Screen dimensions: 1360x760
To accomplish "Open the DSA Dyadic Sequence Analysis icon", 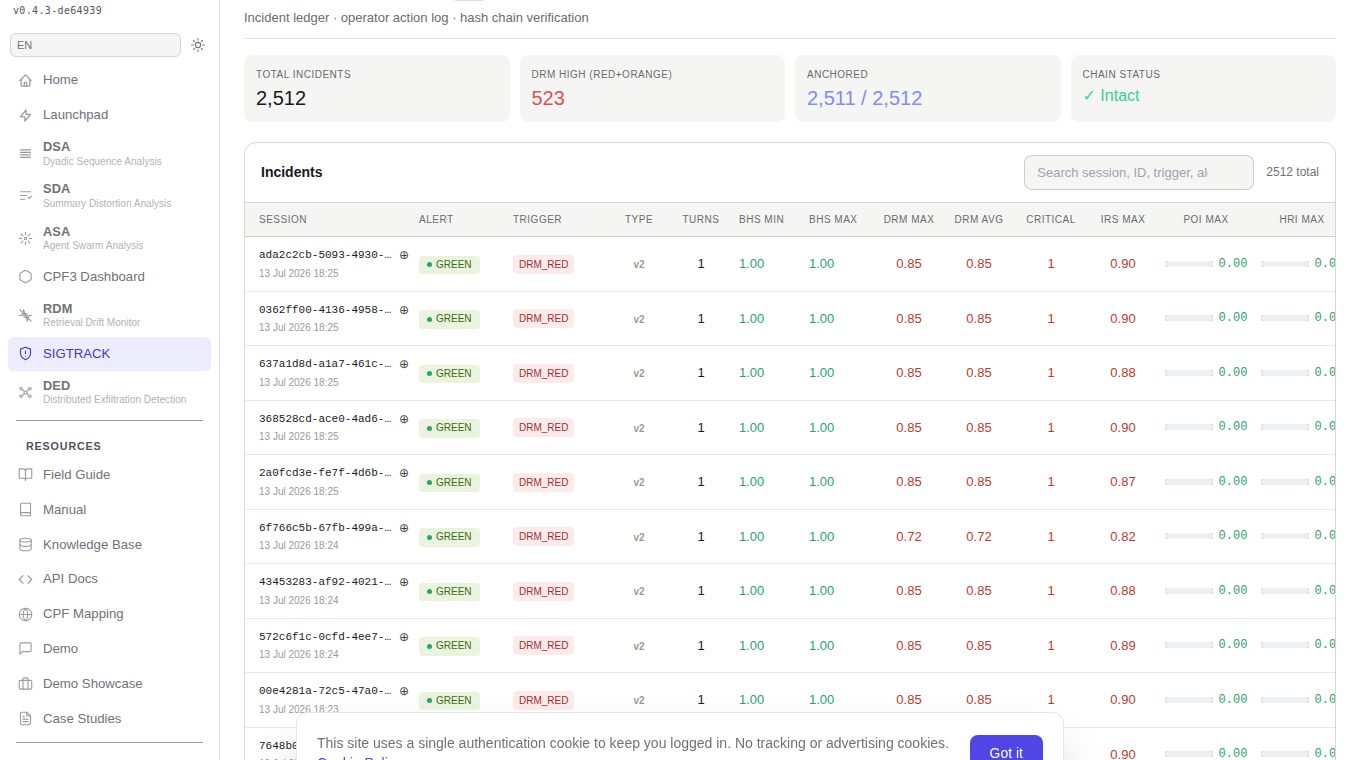I will coord(25,153).
